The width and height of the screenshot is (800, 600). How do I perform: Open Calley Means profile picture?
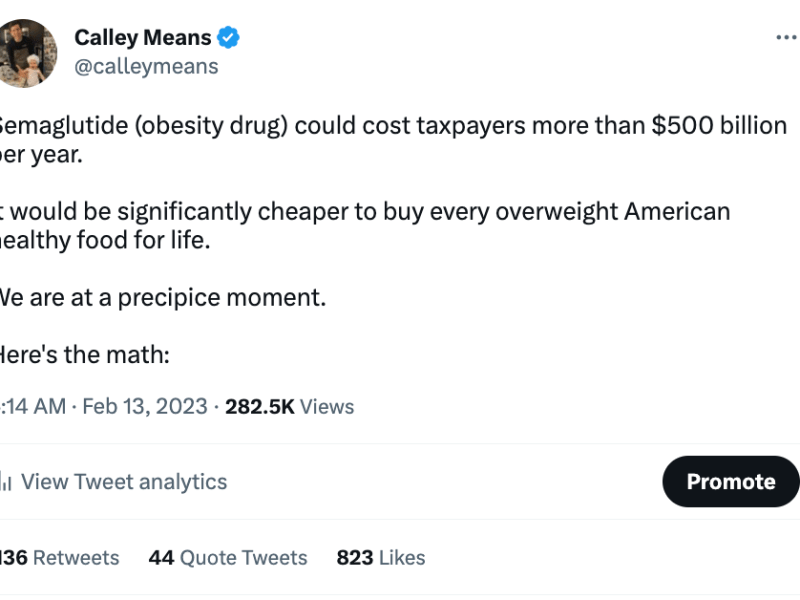point(28,52)
